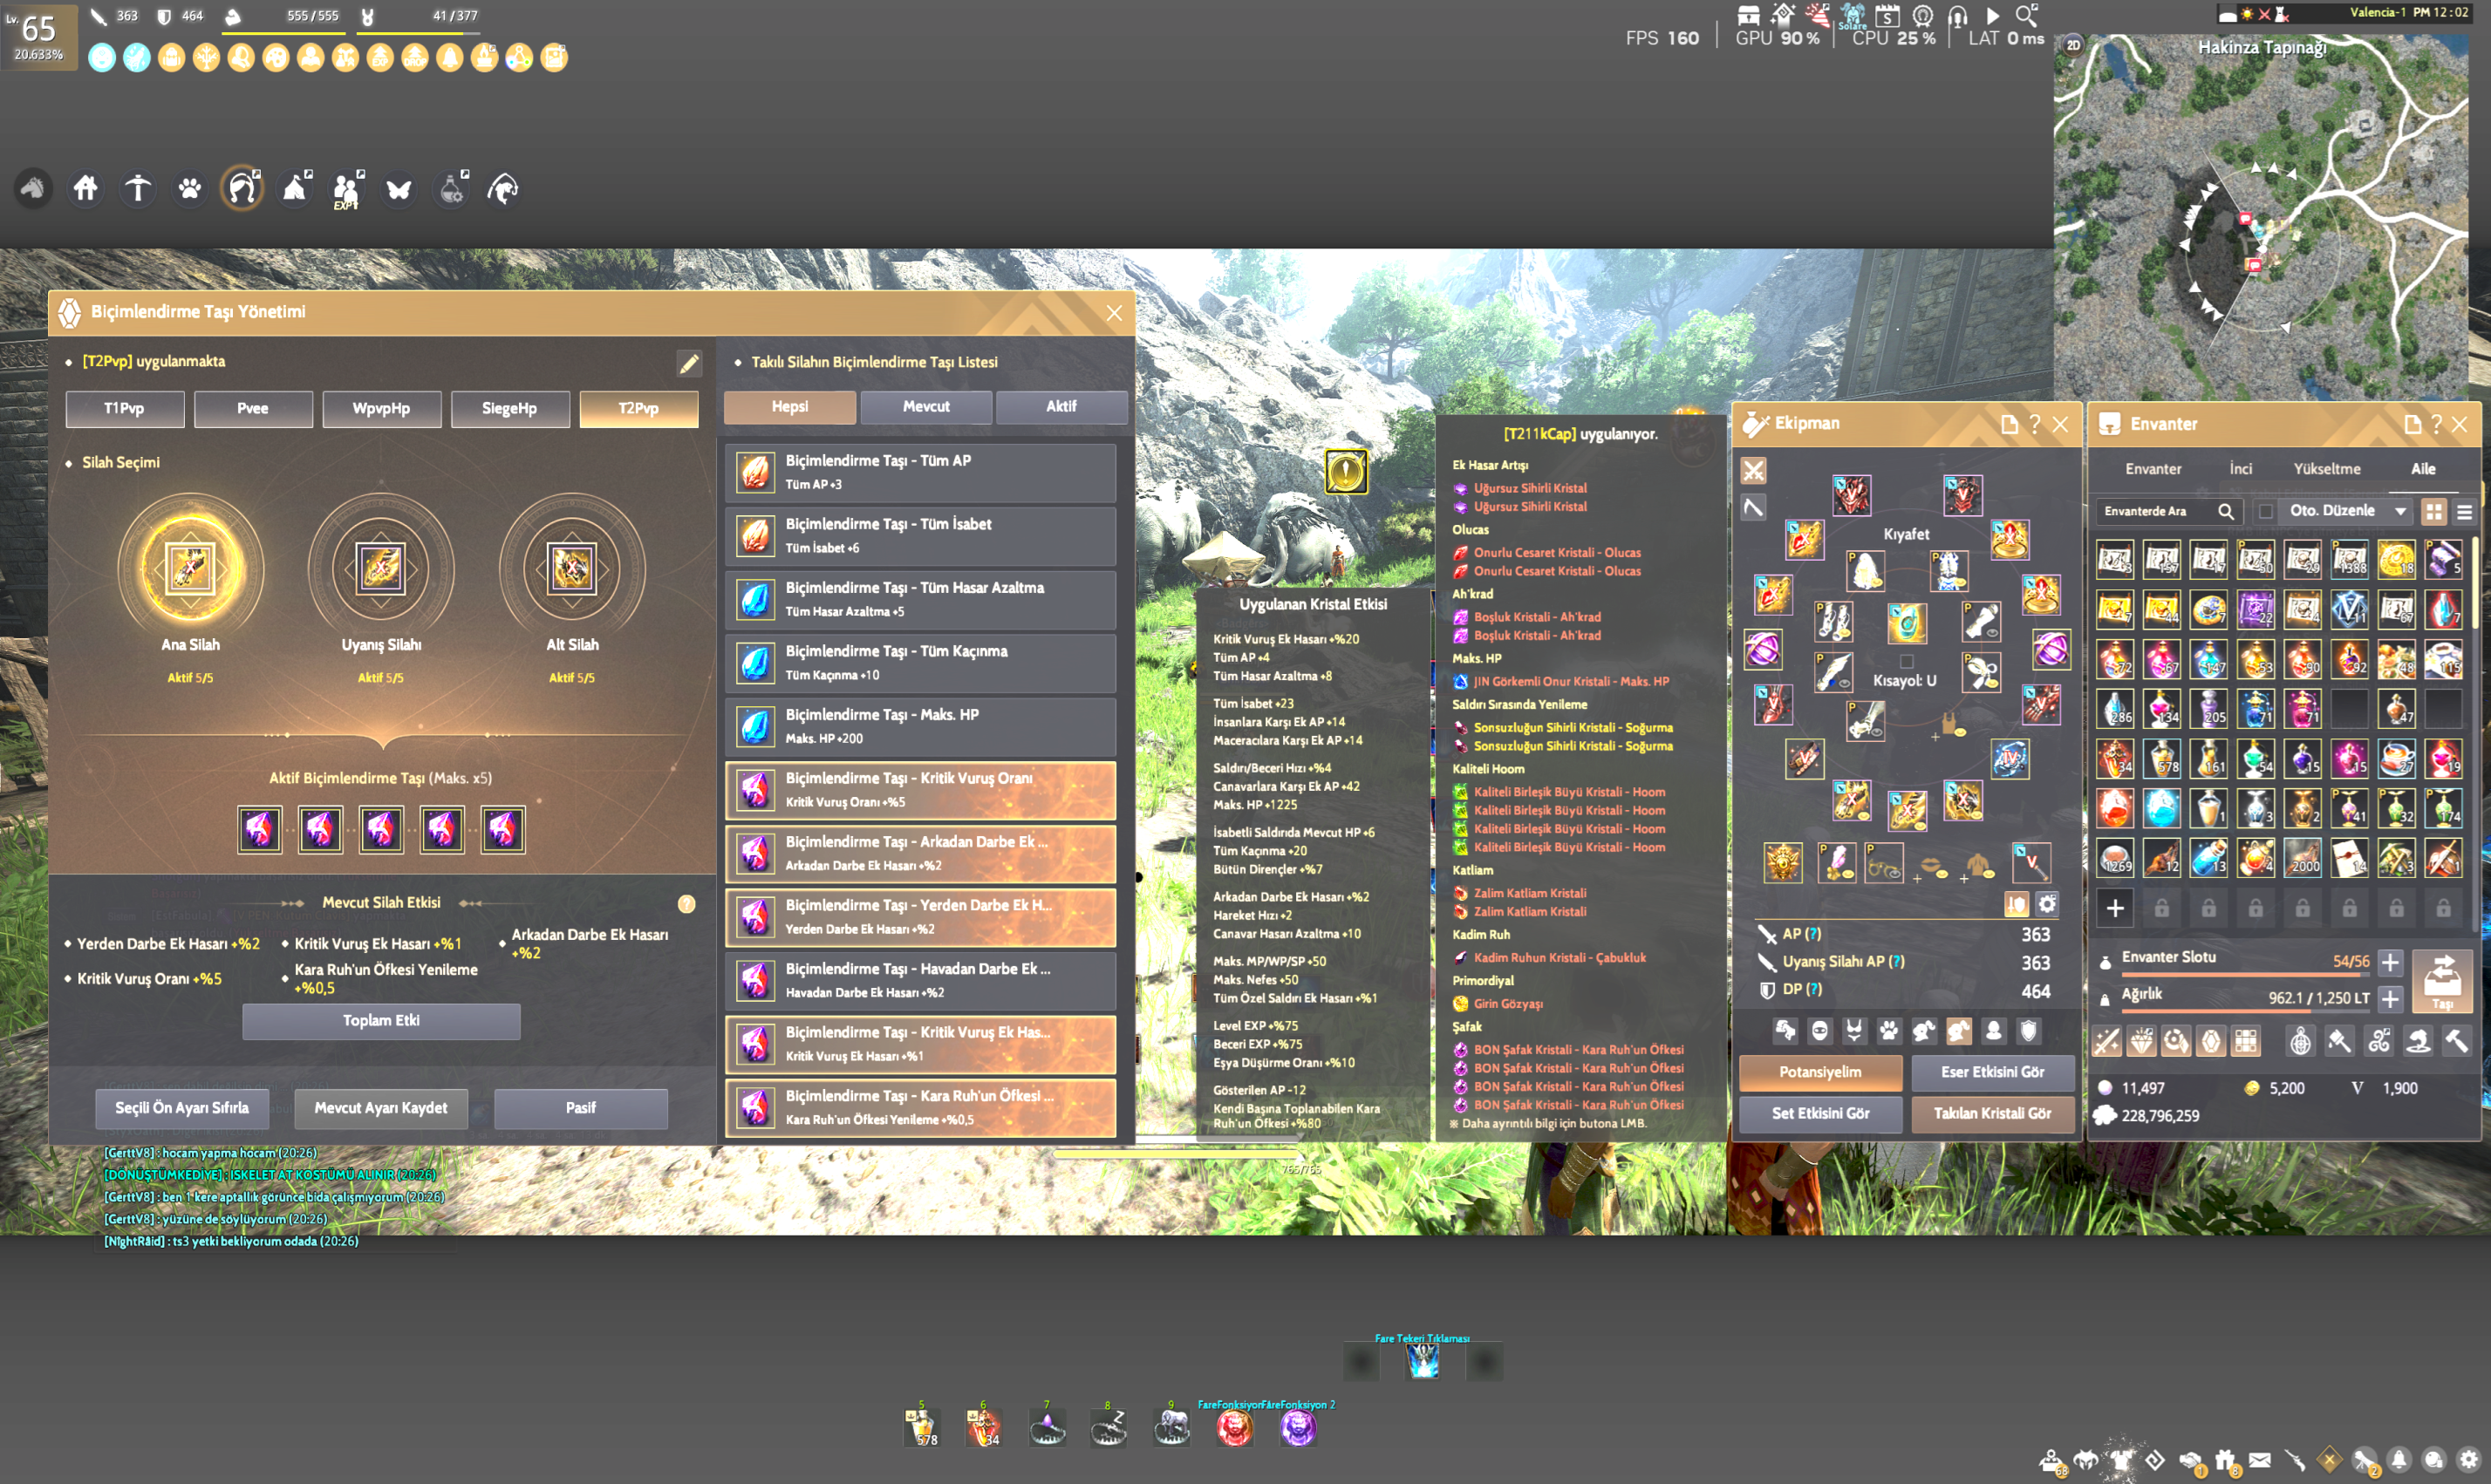Click inside the Envanterde Ara search field
2491x1484 pixels.
click(x=2168, y=511)
